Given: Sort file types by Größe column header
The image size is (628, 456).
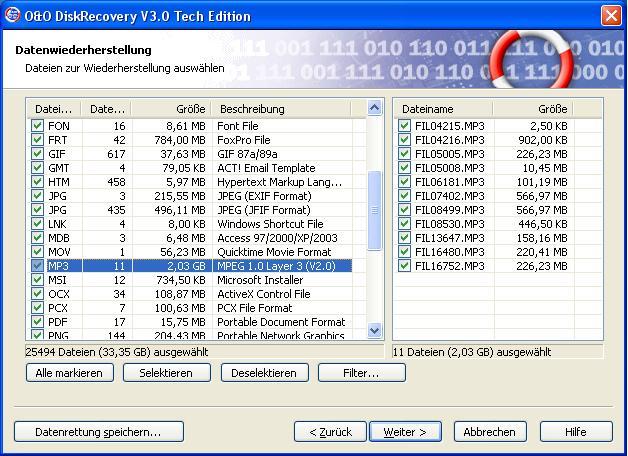Looking at the screenshot, I should click(x=172, y=109).
